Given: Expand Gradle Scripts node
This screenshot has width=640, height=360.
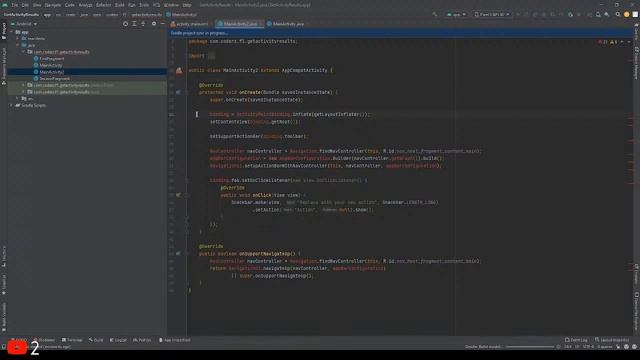Looking at the screenshot, I should click(12, 105).
